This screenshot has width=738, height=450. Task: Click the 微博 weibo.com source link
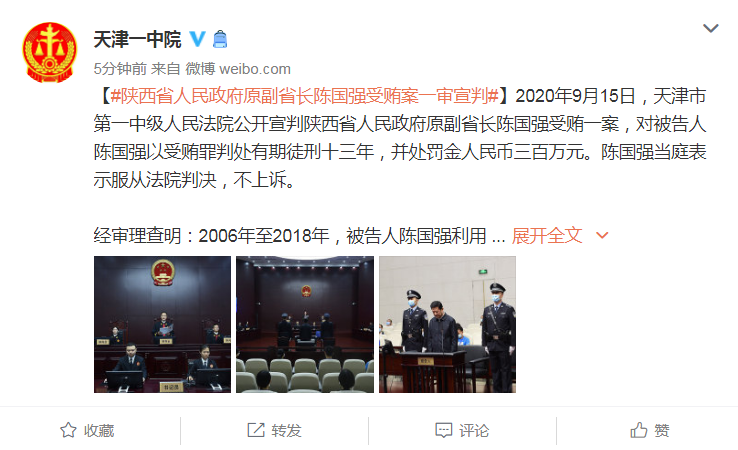(238, 69)
